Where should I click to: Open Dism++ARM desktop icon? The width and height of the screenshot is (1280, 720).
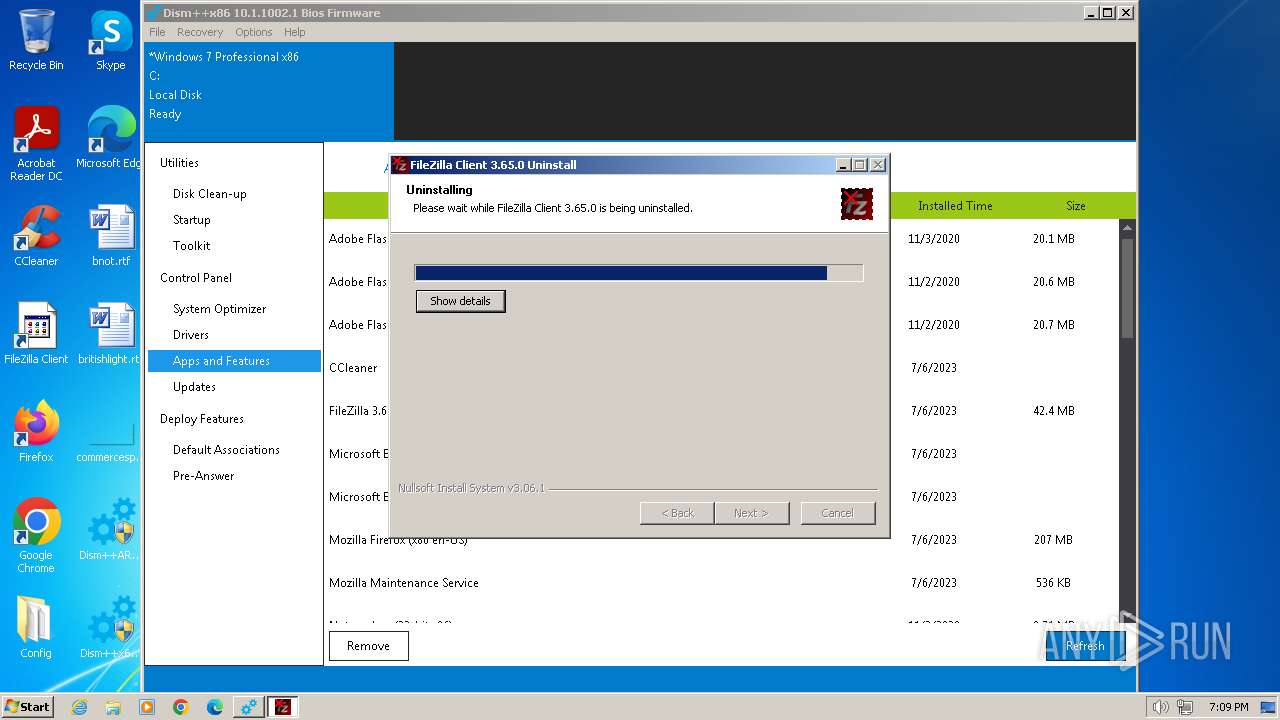111,530
